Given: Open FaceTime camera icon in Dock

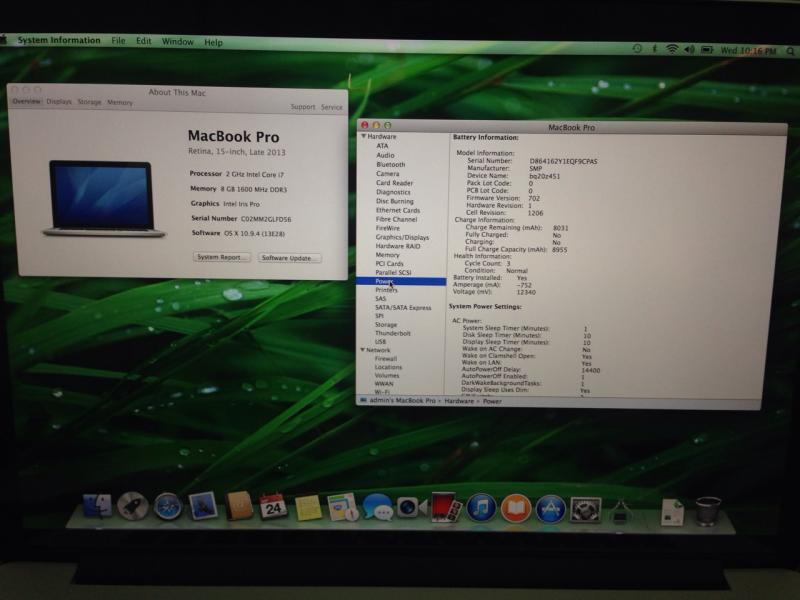Looking at the screenshot, I should [x=411, y=508].
